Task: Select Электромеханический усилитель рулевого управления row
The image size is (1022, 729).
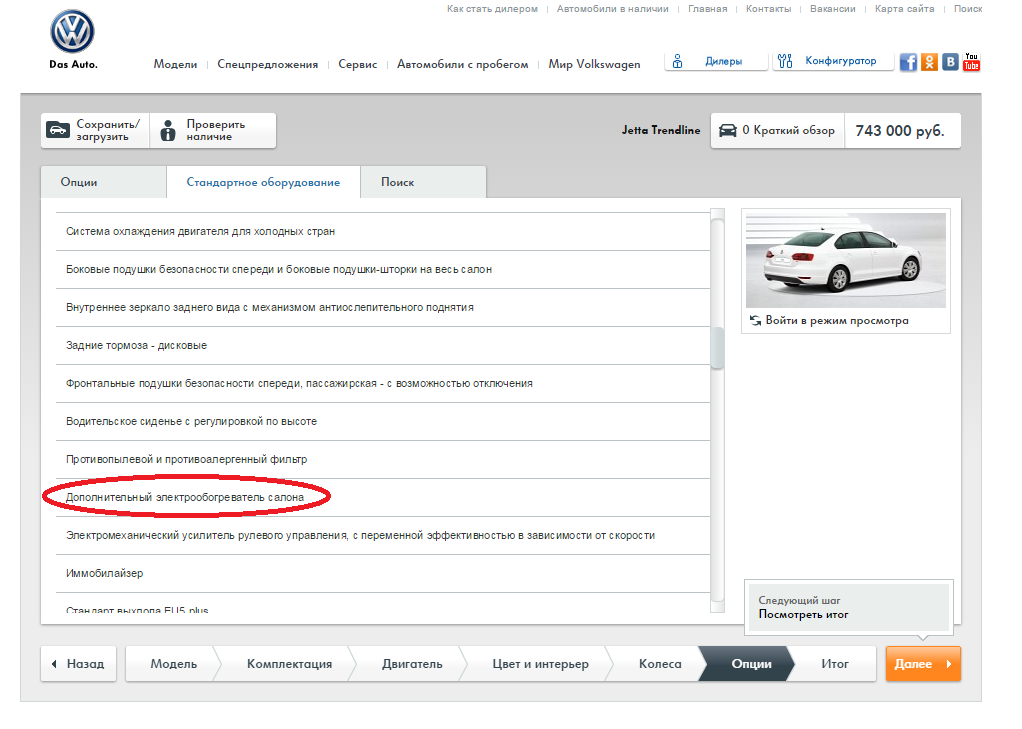Action: click(x=383, y=535)
